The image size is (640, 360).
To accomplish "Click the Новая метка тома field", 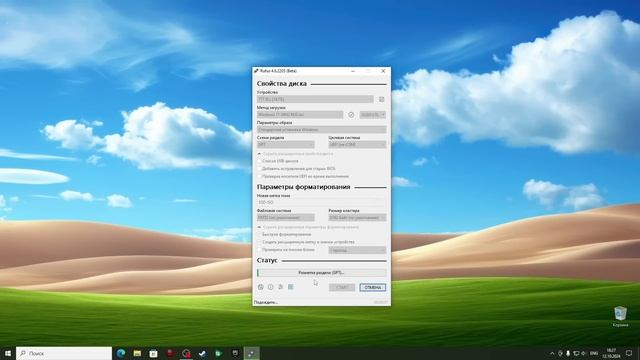I will point(322,202).
